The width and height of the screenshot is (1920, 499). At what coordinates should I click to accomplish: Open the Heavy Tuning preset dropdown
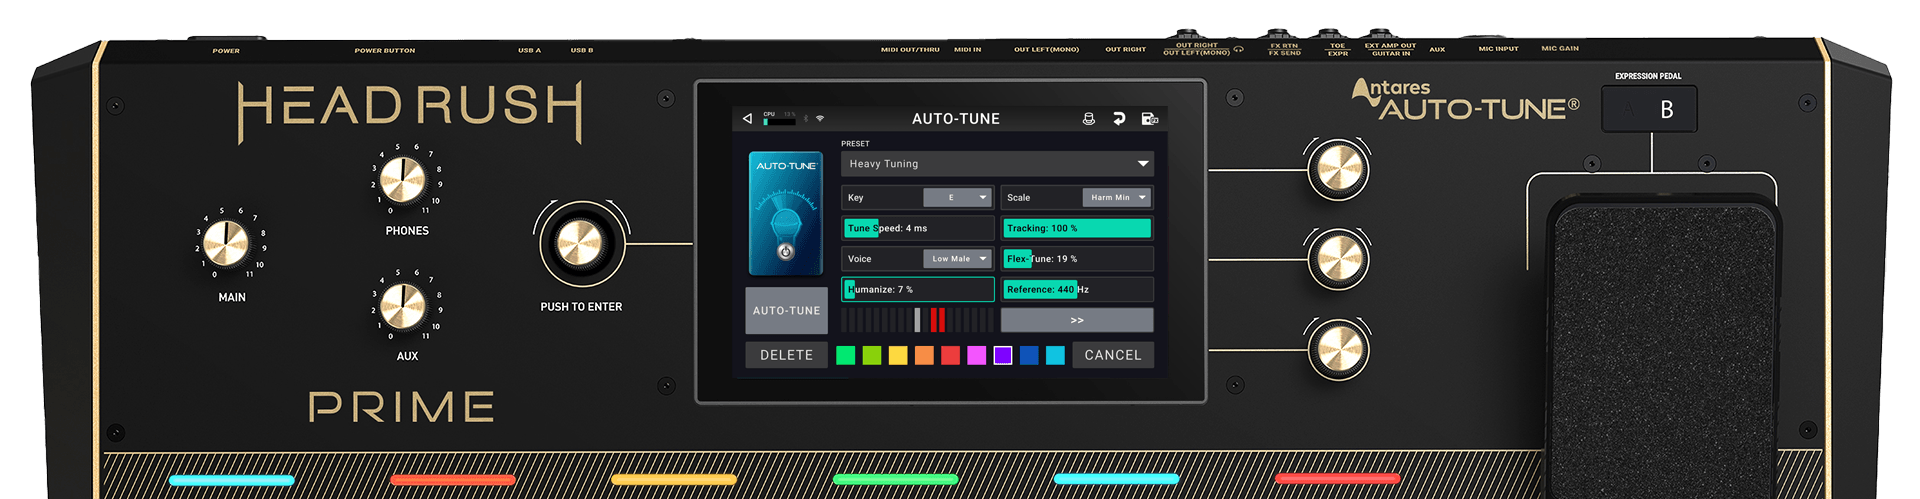(997, 164)
